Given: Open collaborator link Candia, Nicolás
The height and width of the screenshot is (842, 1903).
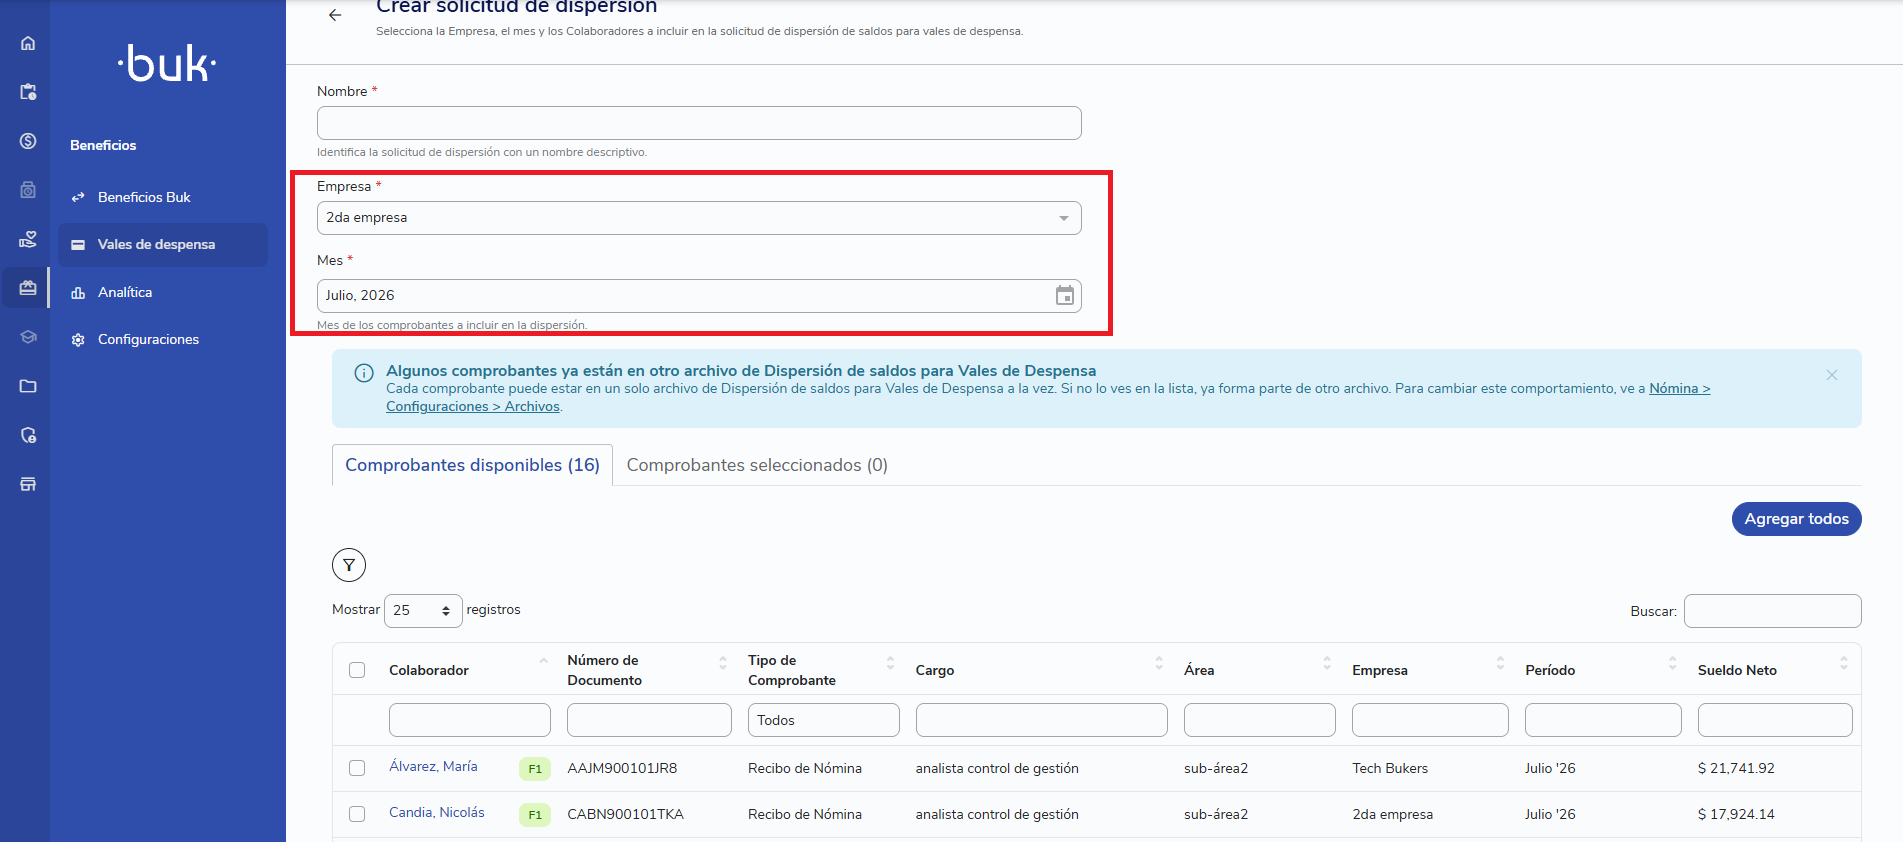Looking at the screenshot, I should [x=437, y=812].
